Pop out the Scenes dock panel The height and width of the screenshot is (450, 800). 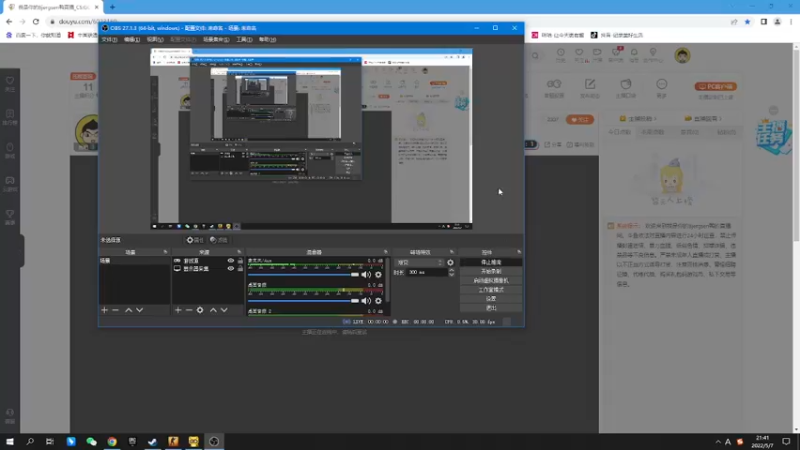pos(165,252)
